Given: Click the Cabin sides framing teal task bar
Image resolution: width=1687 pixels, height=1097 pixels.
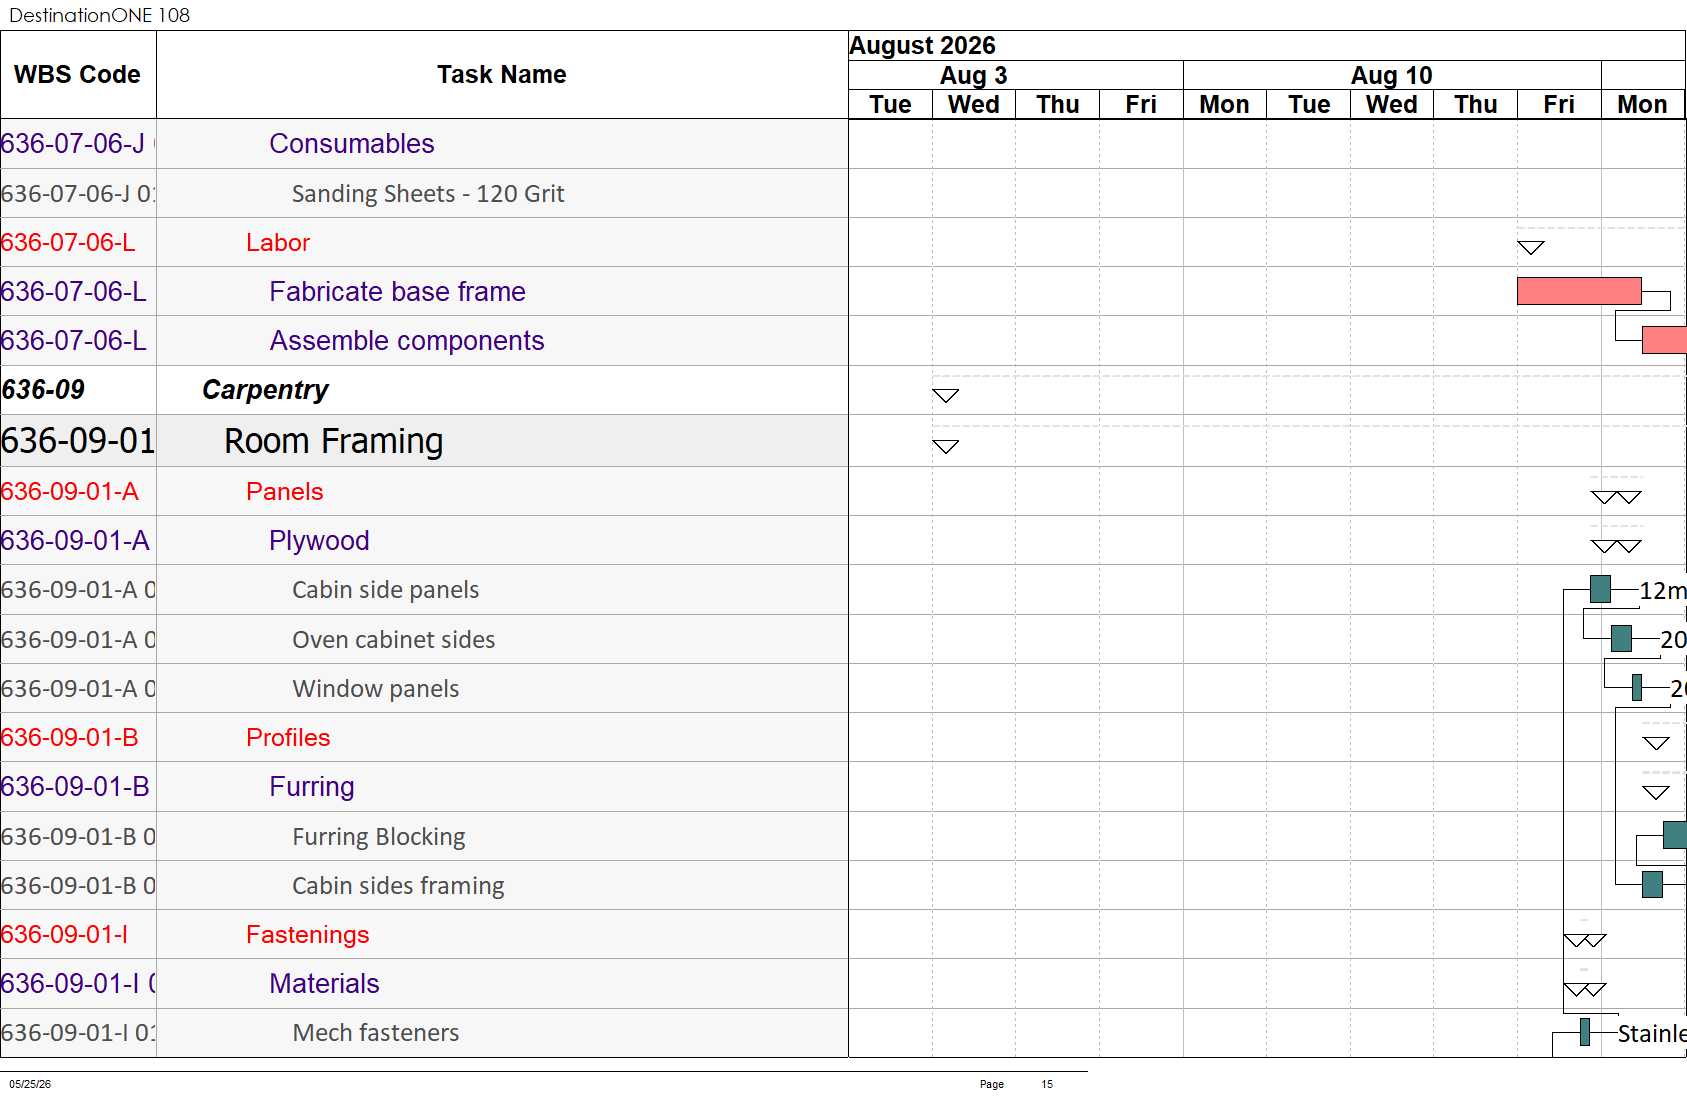Looking at the screenshot, I should (x=1652, y=884).
